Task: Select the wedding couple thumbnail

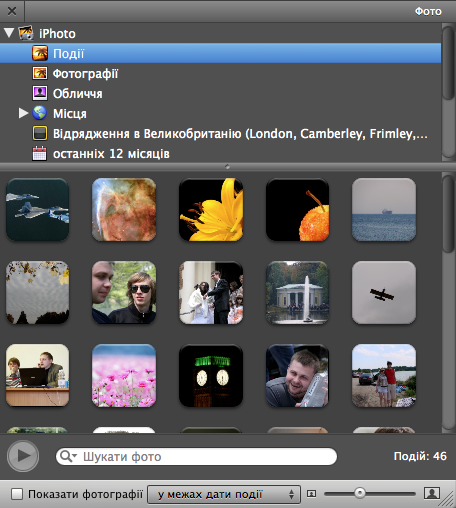Action: coord(211,292)
